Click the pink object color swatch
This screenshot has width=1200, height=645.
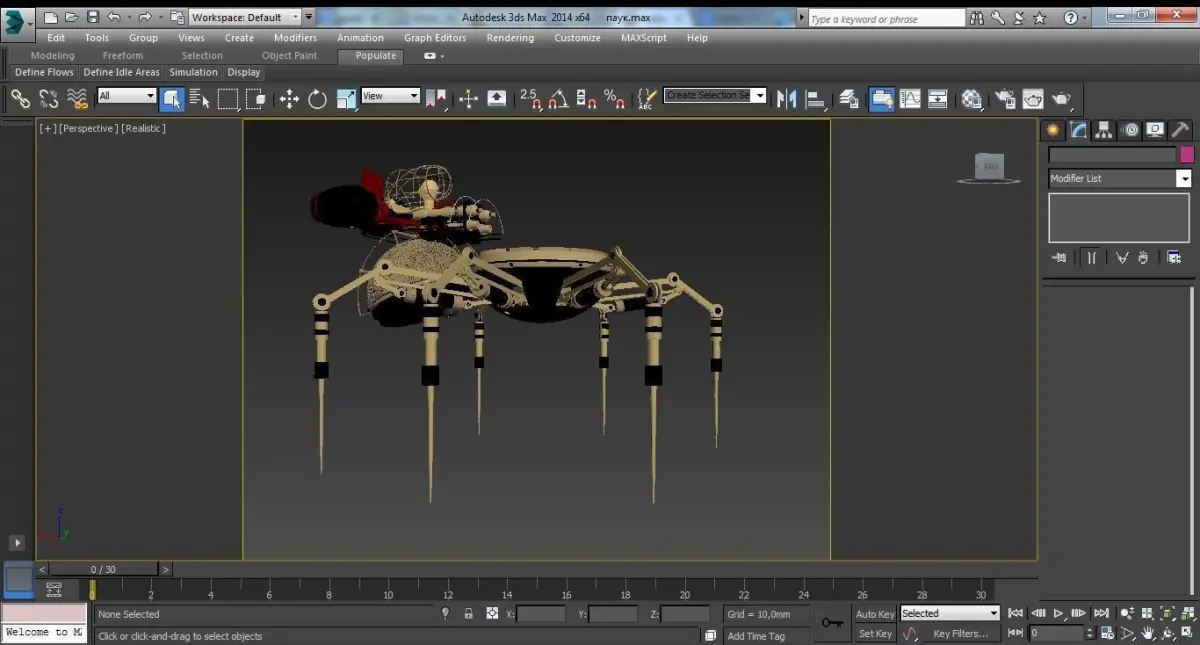[x=1187, y=155]
